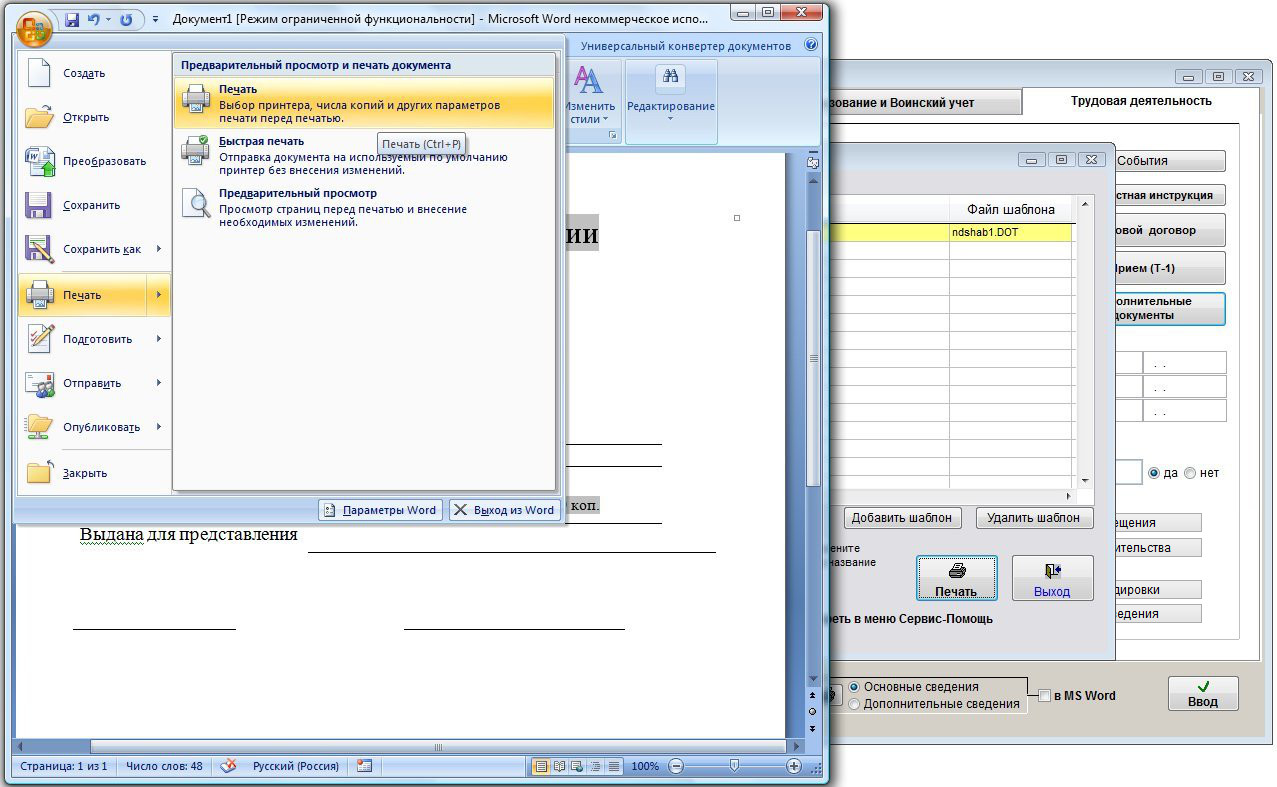Click the zoom in plus button

pos(794,766)
